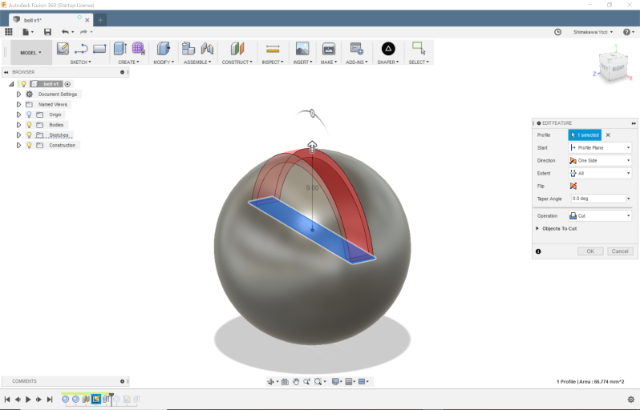Screen dimensions: 640x410
Task: Click the Insert image icon
Action: [302, 49]
